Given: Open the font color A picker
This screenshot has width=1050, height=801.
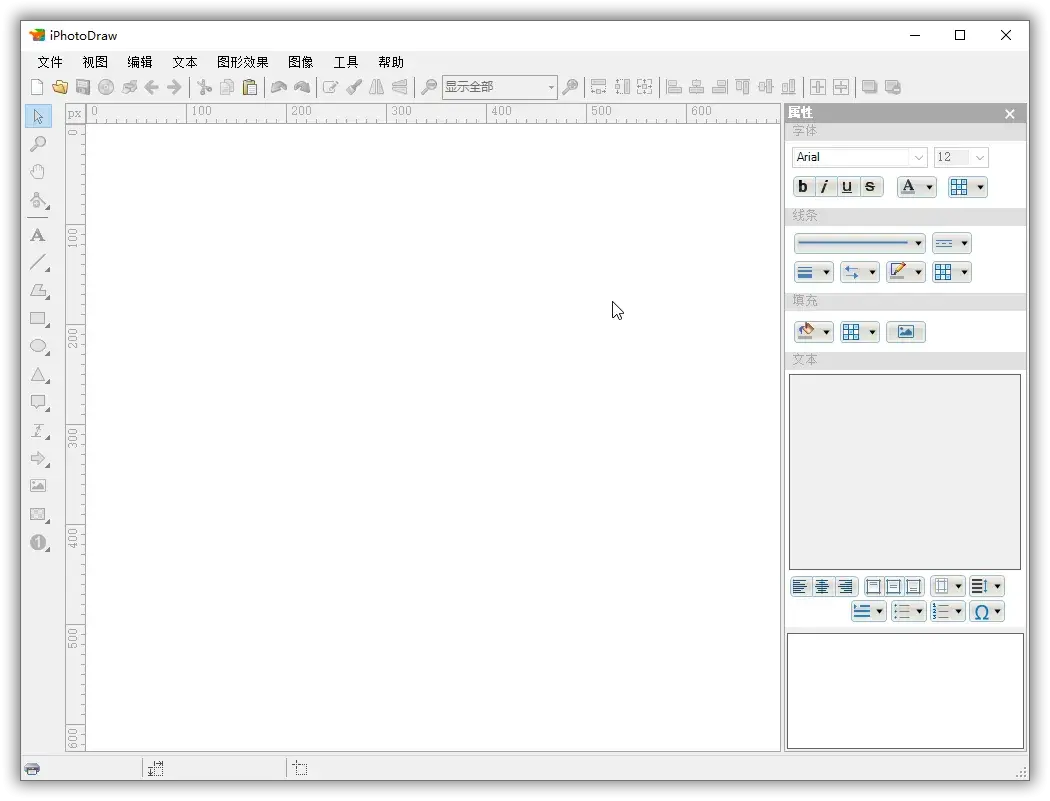Looking at the screenshot, I should coord(917,187).
